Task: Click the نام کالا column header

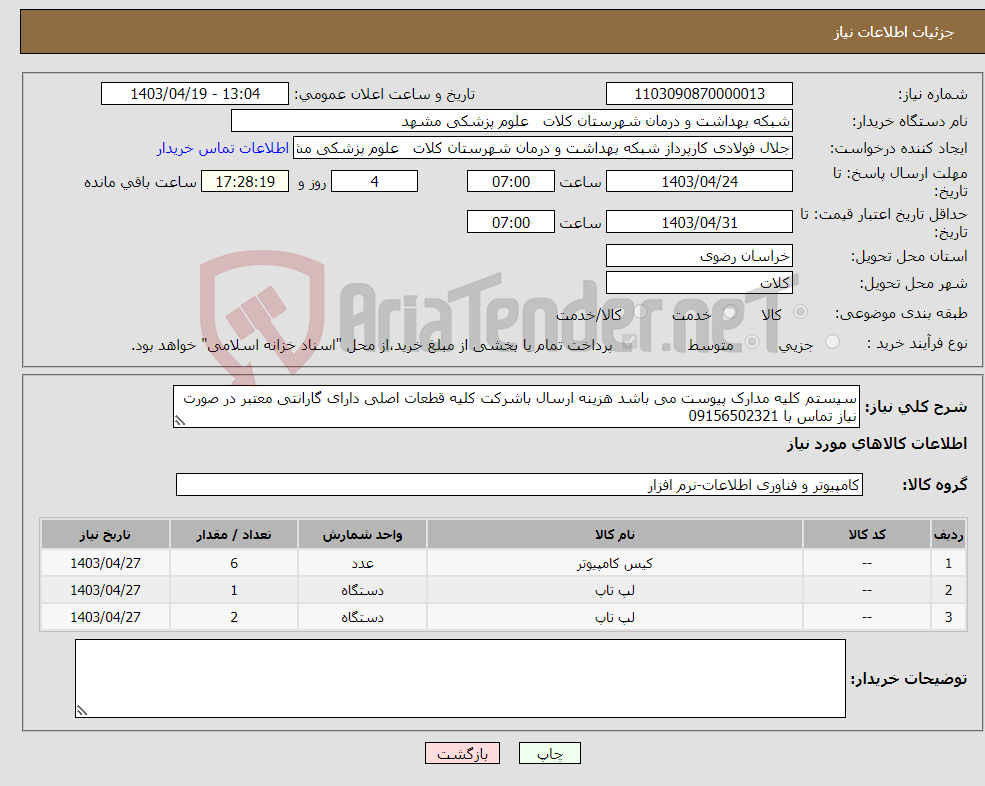Action: tap(614, 535)
